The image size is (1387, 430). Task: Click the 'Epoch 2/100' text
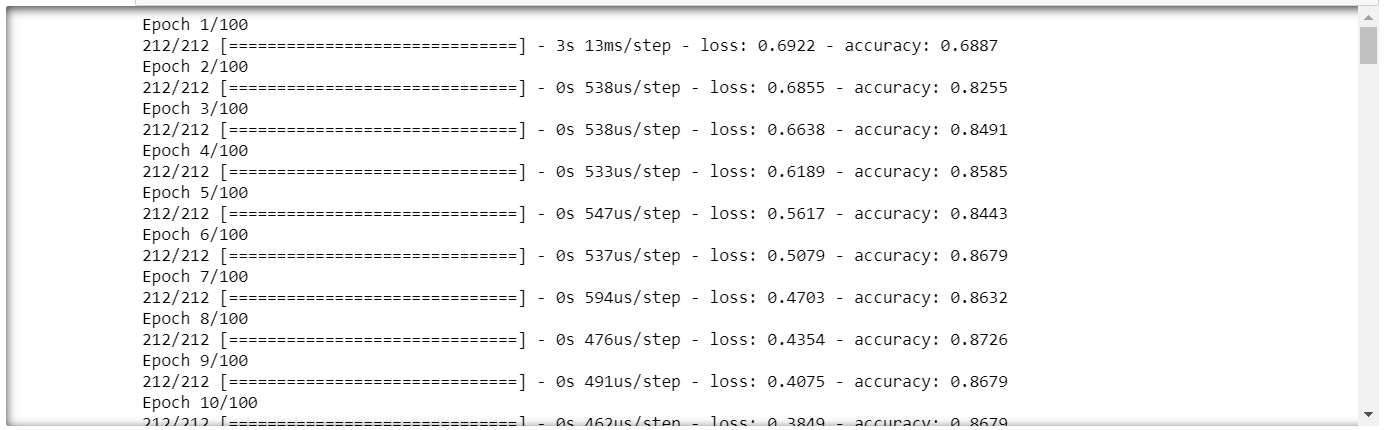(195, 66)
